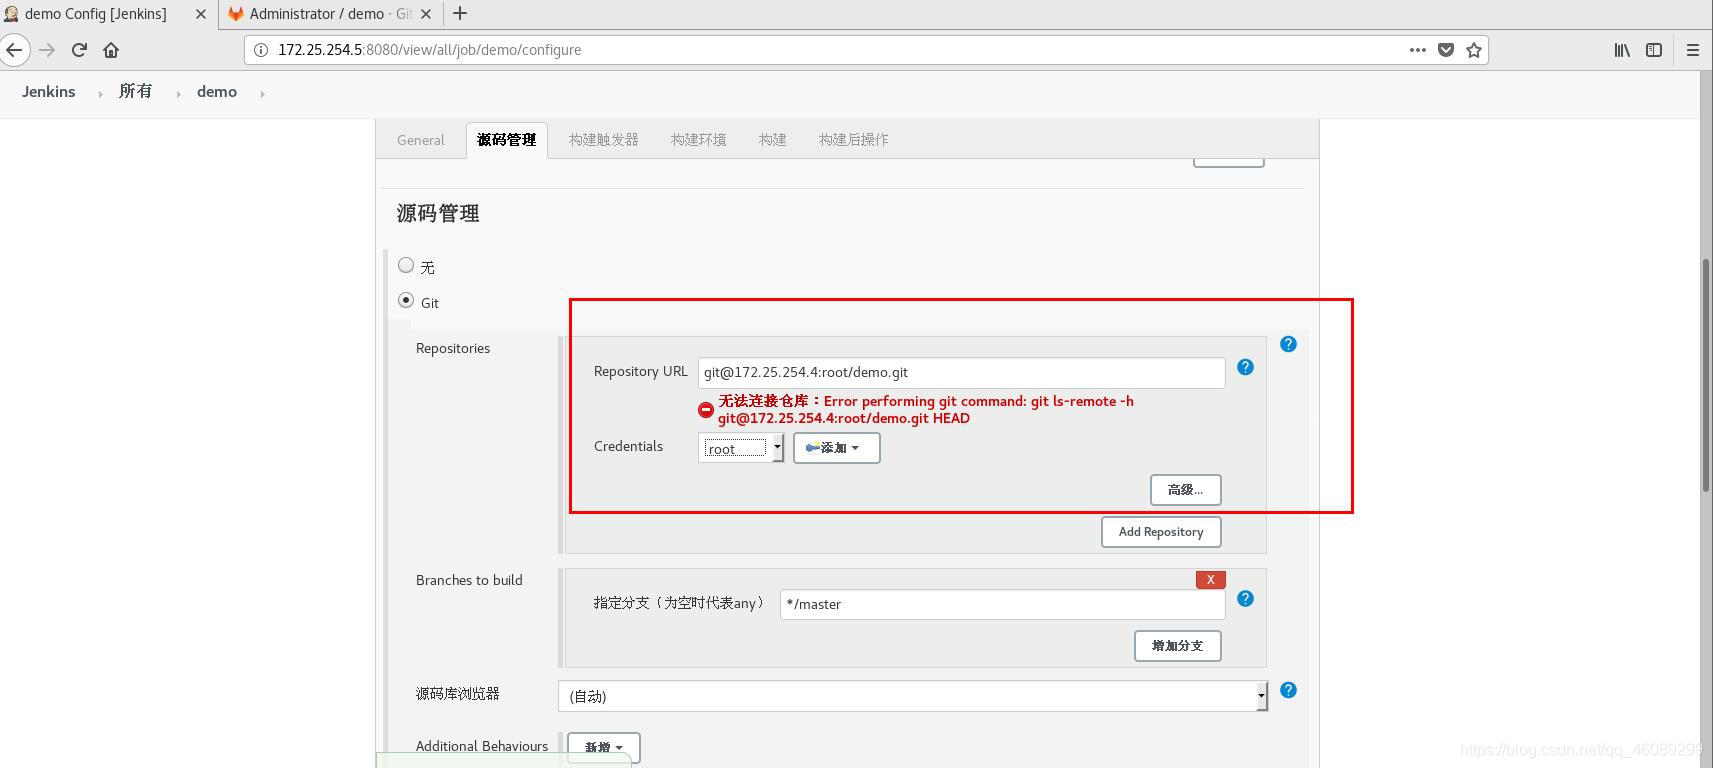This screenshot has height=768, width=1713.
Task: Open the 添加 credentials dropdown button
Action: (x=837, y=448)
